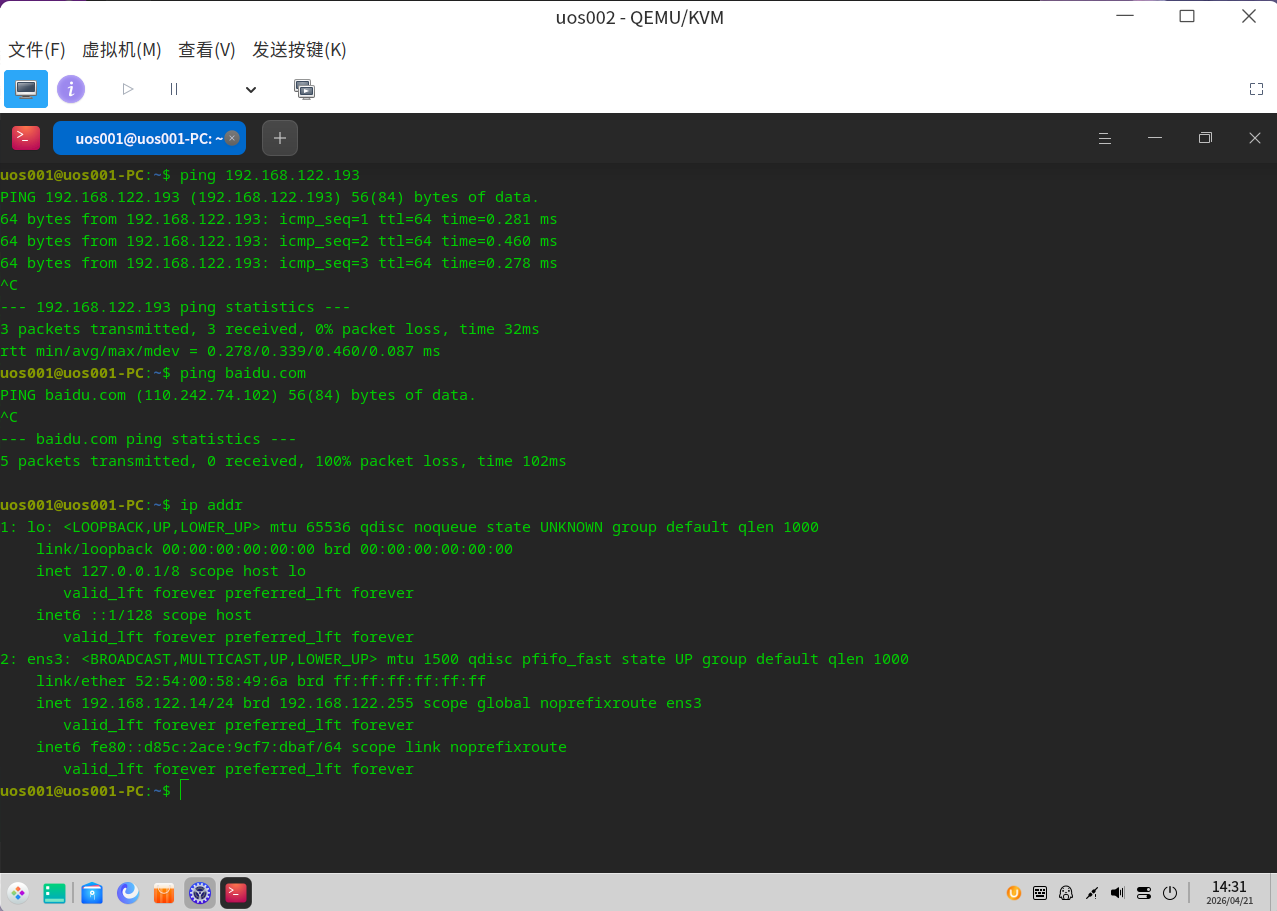The width and height of the screenshot is (1277, 911).
Task: Close the guest terminal window
Action: click(x=1255, y=138)
